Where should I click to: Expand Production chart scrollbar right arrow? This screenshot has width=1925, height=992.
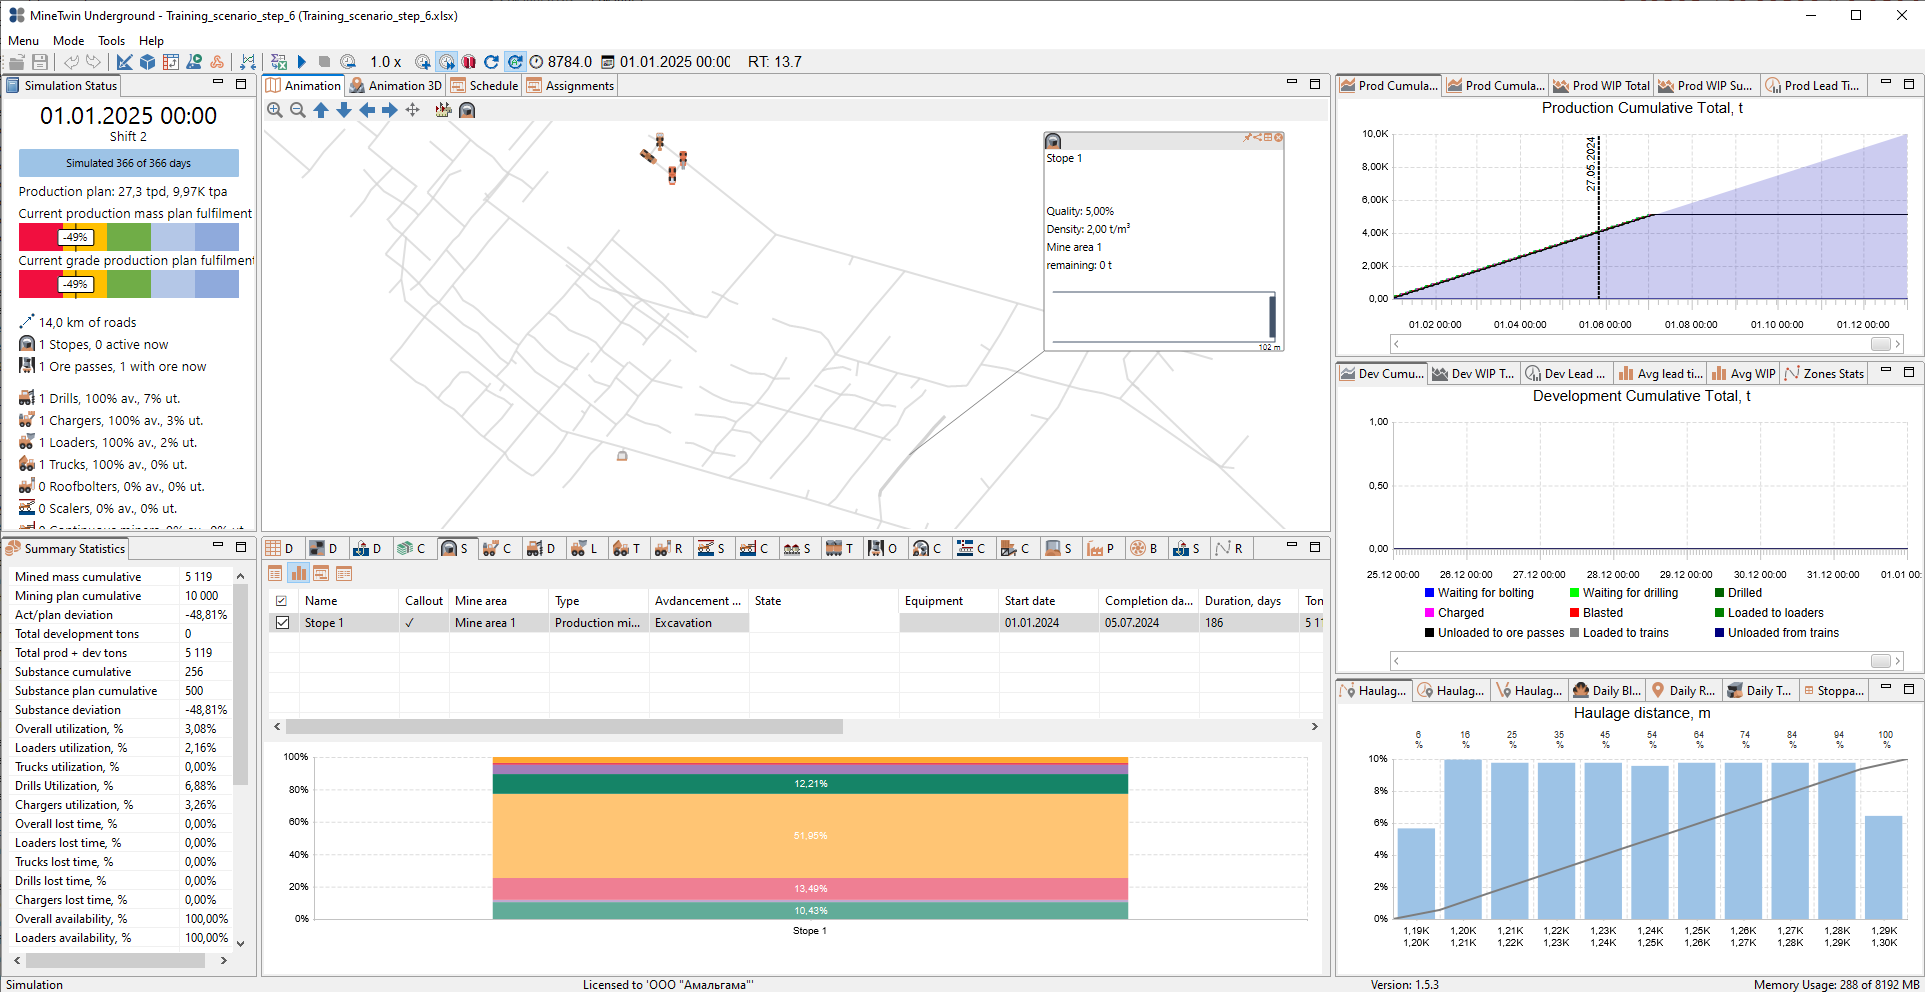click(1897, 344)
